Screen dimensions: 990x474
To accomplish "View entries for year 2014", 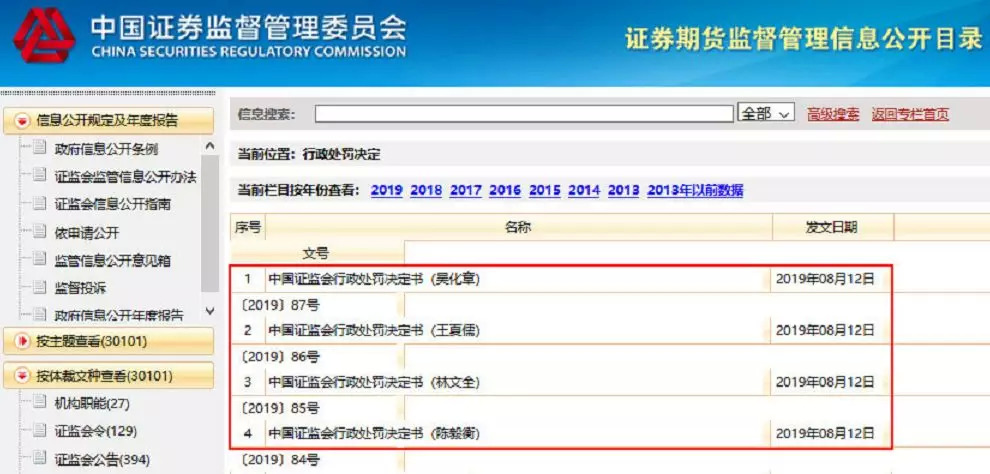I will [x=584, y=190].
